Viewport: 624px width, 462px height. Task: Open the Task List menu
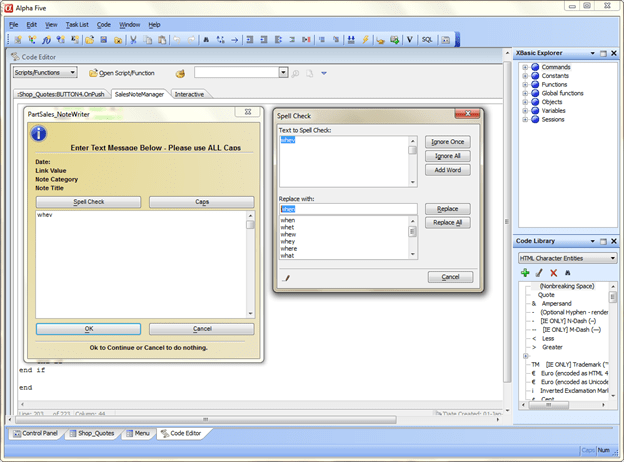point(77,24)
